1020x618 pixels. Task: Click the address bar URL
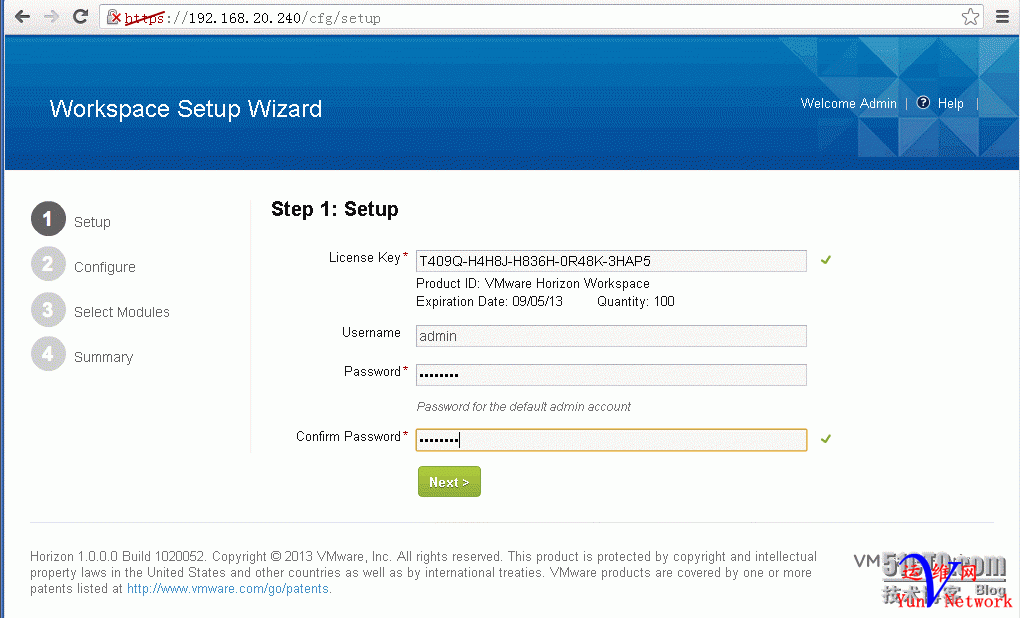click(252, 18)
